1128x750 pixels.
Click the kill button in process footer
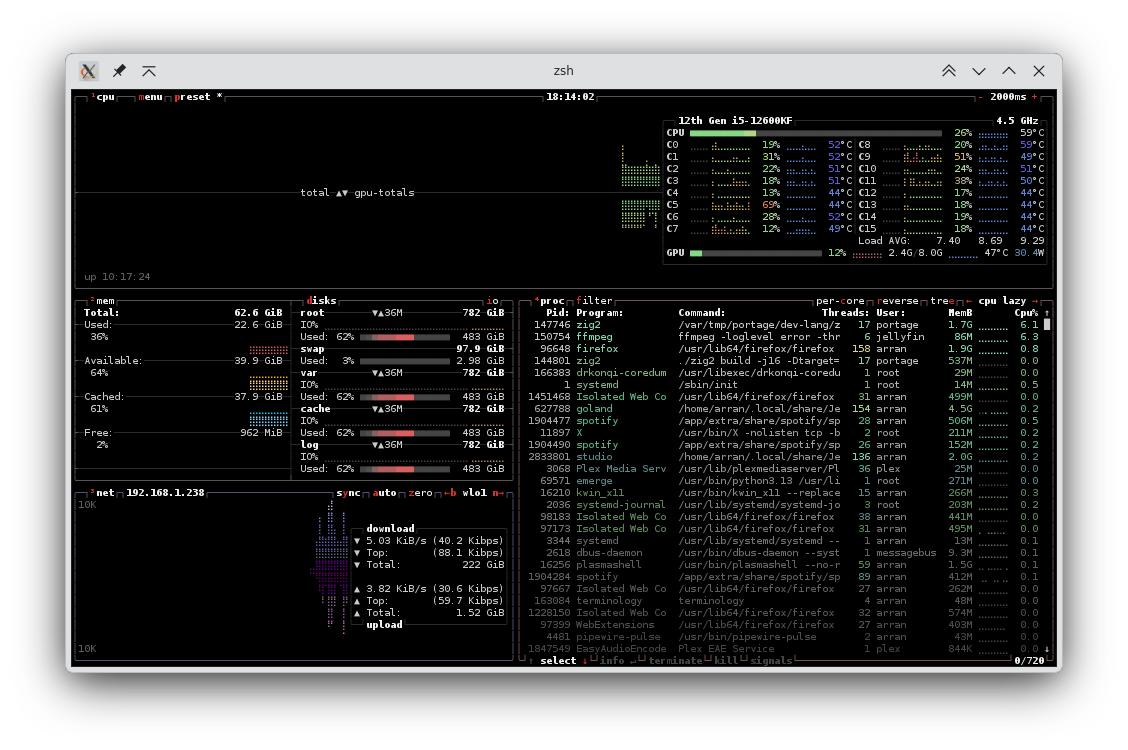point(726,661)
